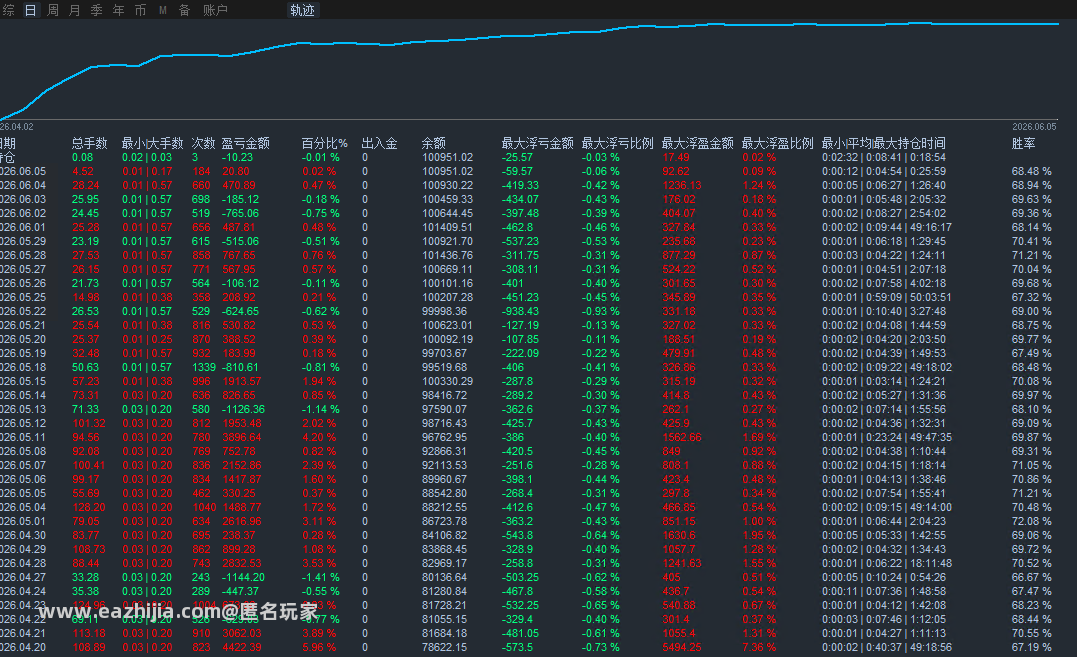The height and width of the screenshot is (657, 1077).
Task: Click profit amount 2832.53
Action: pyautogui.click(x=242, y=564)
